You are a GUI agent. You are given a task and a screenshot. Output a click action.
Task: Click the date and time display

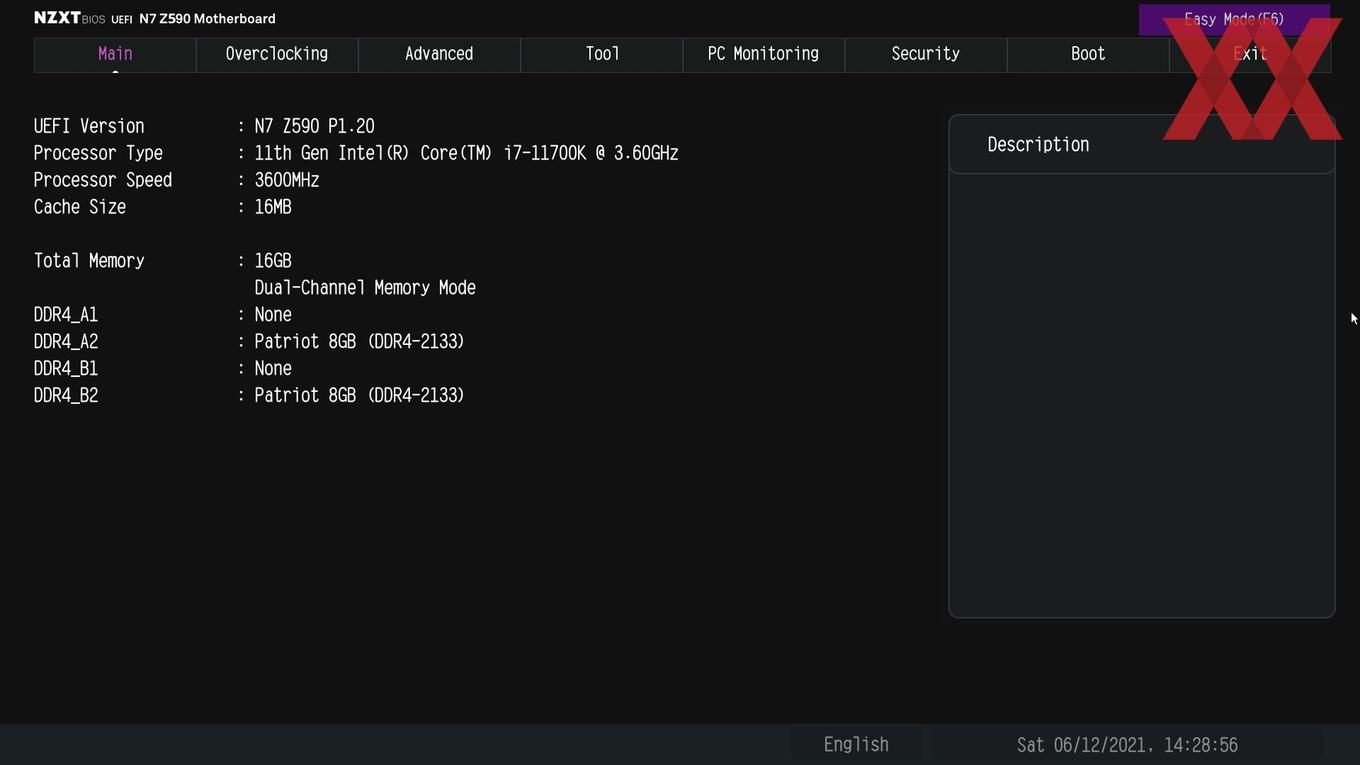coord(1127,745)
